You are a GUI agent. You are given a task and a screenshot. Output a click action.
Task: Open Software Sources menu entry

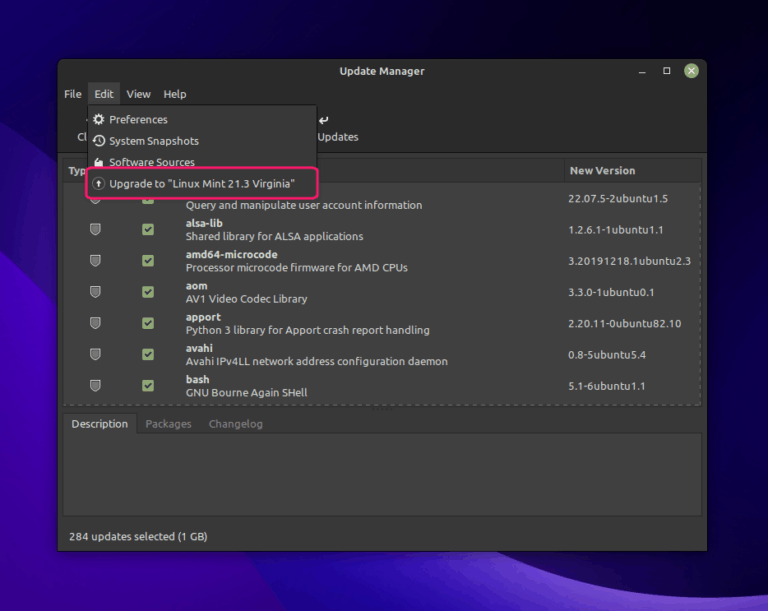point(202,162)
